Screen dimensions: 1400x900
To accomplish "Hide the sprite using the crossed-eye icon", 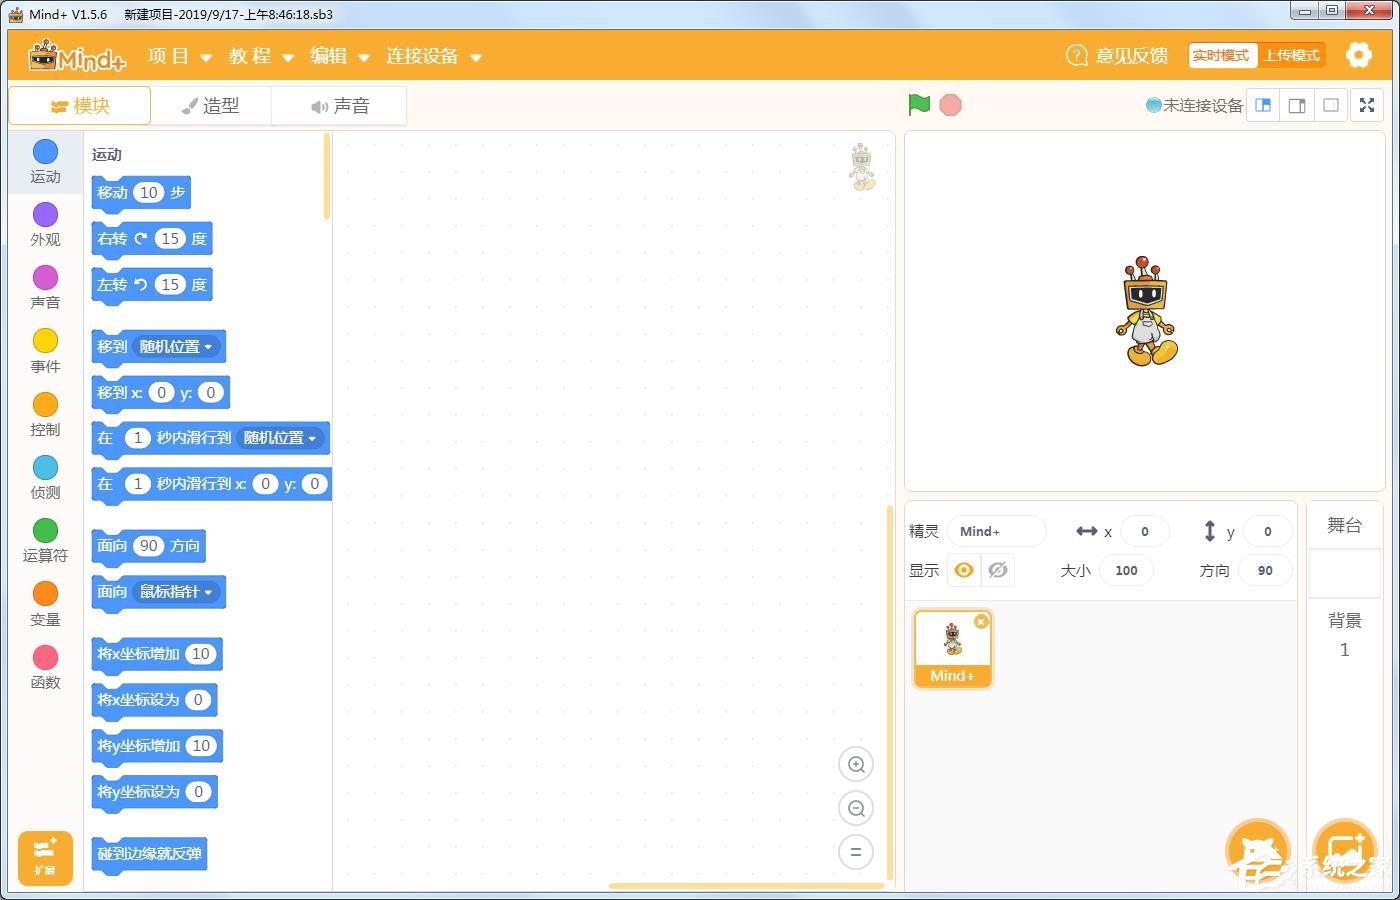I will (998, 570).
